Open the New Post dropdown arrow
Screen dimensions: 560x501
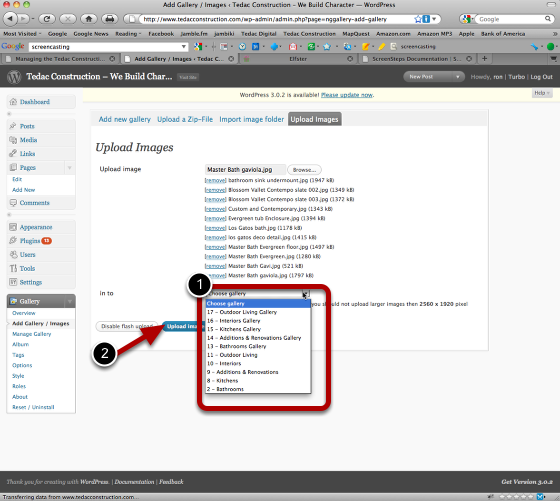(457, 77)
